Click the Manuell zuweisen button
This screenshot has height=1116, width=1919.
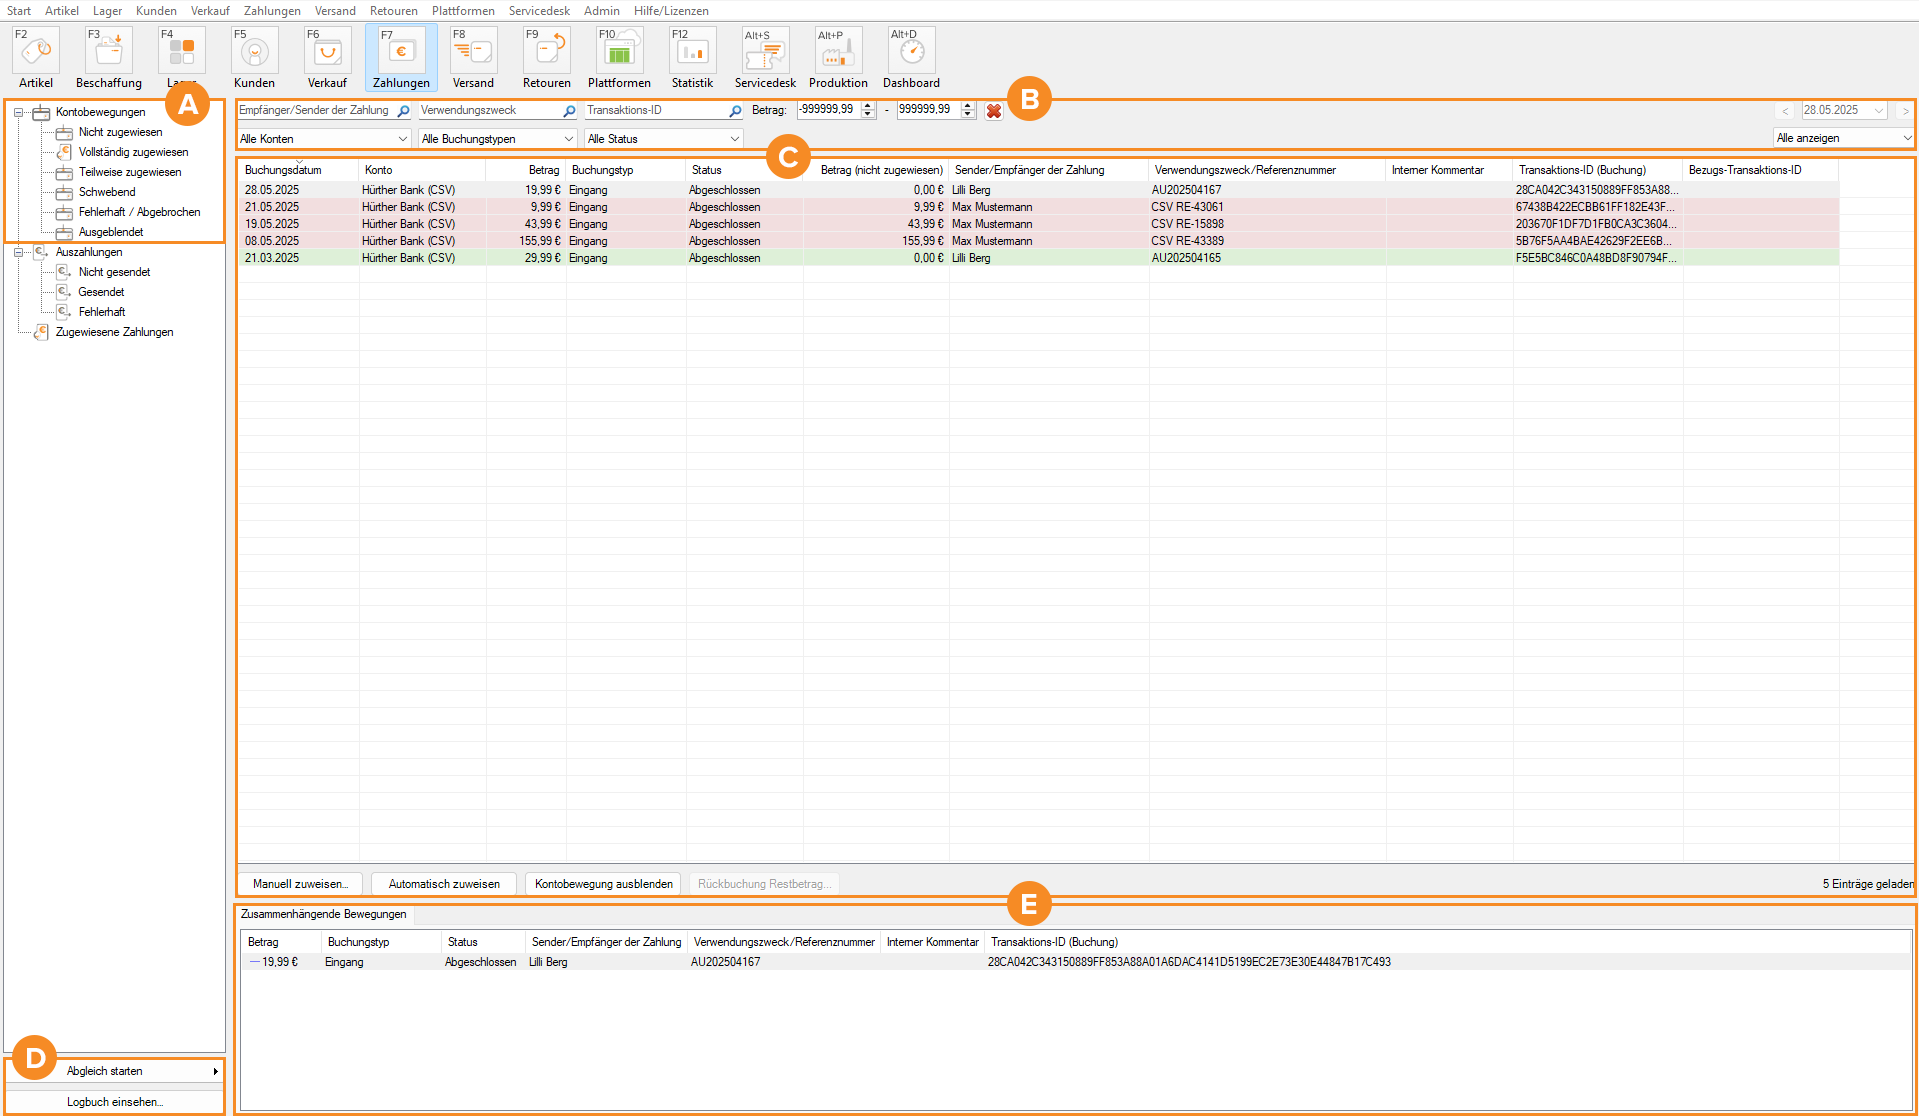coord(300,884)
